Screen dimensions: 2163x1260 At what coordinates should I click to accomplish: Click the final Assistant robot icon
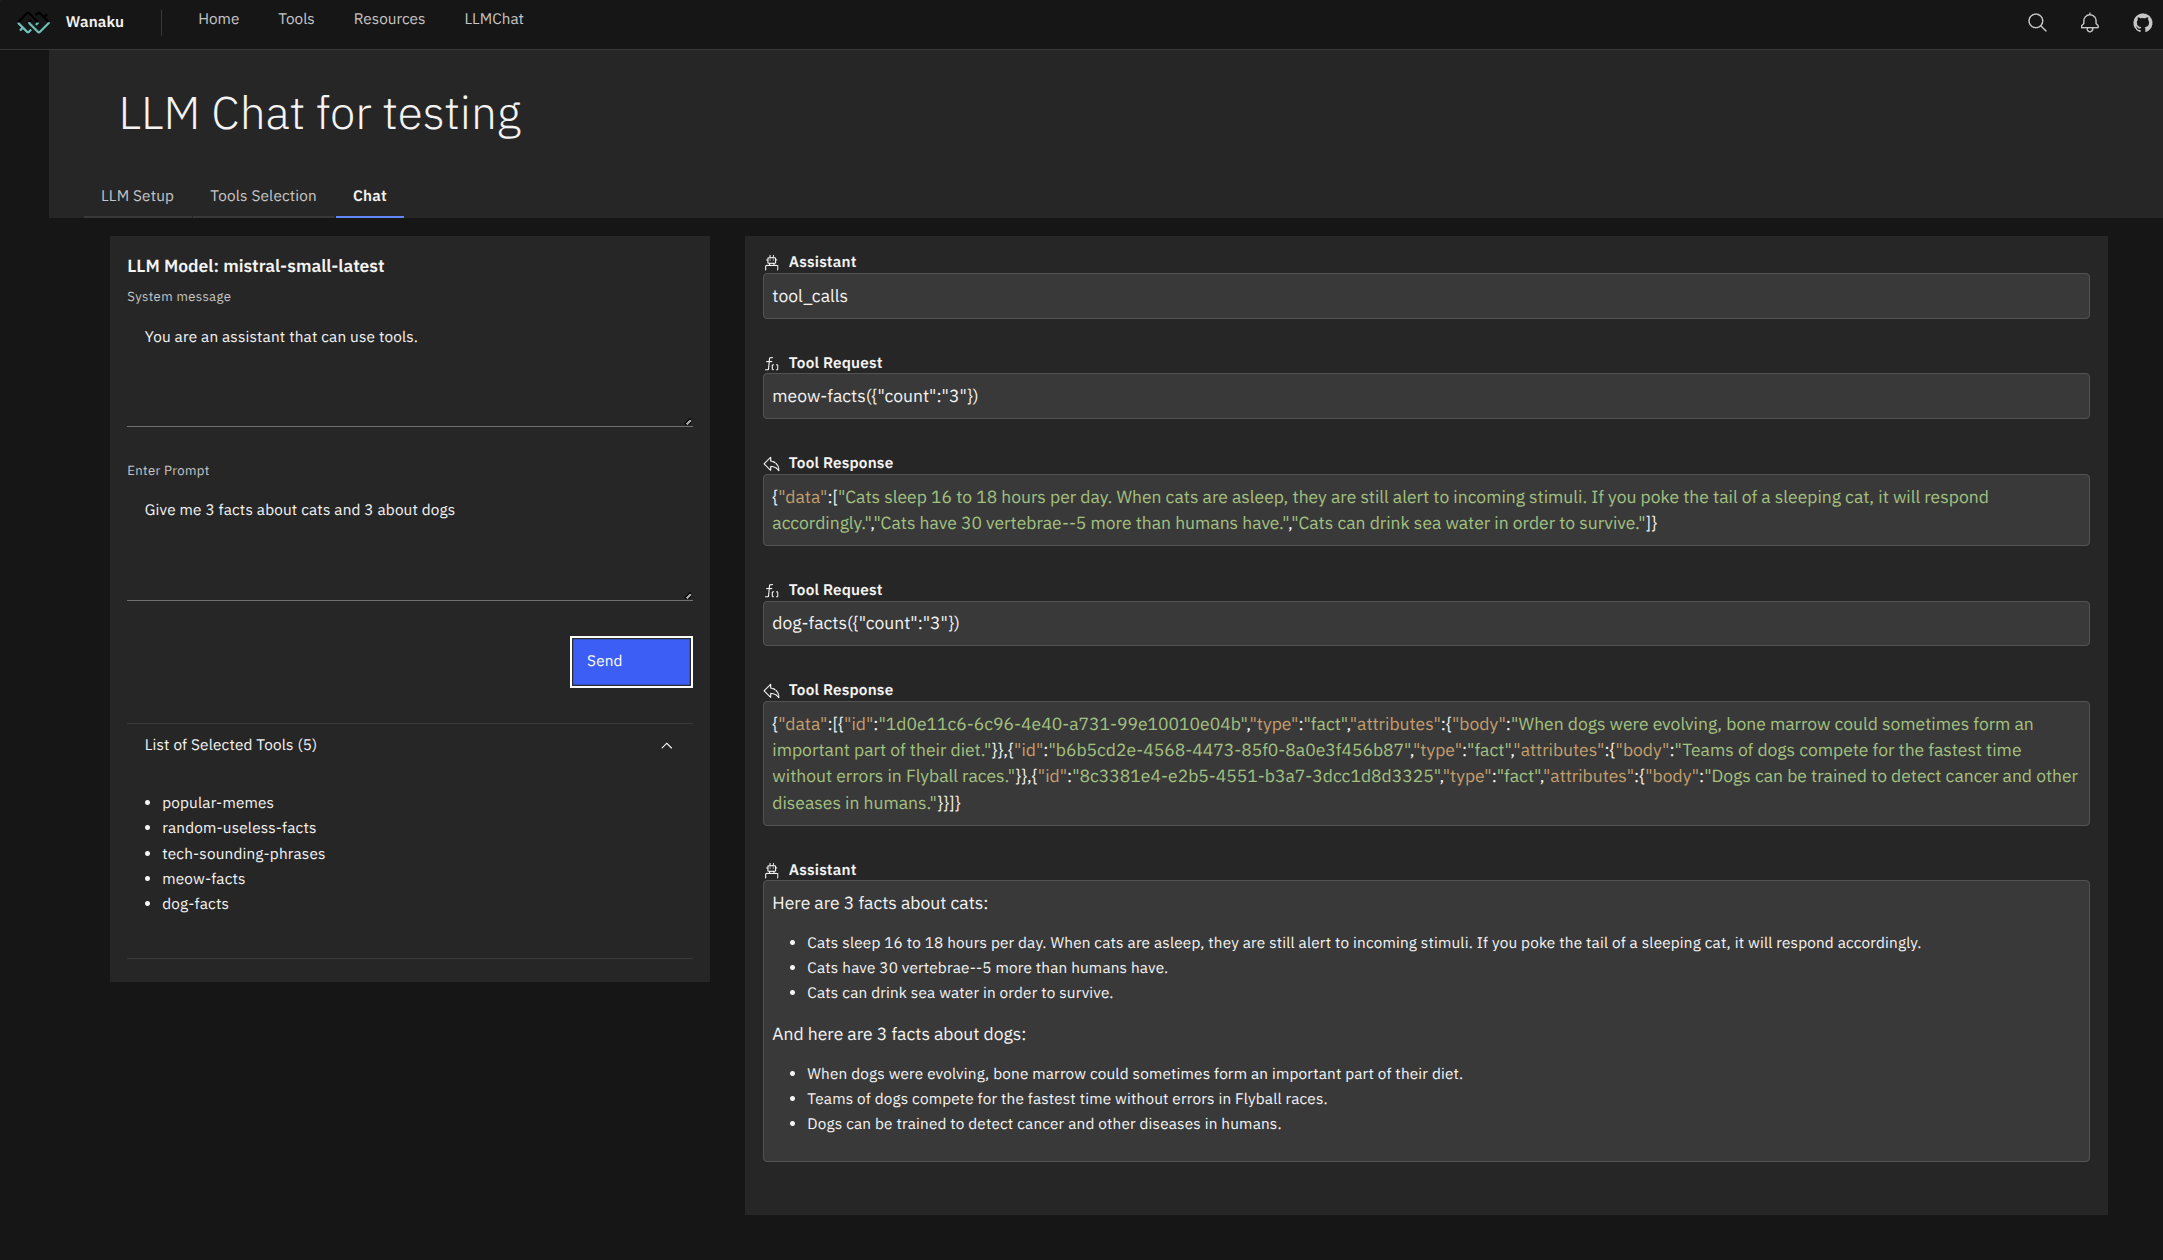(x=771, y=870)
